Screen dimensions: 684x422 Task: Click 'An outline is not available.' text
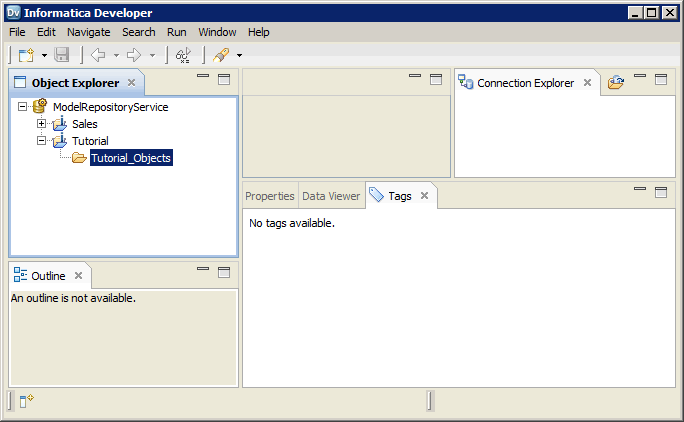tap(73, 298)
